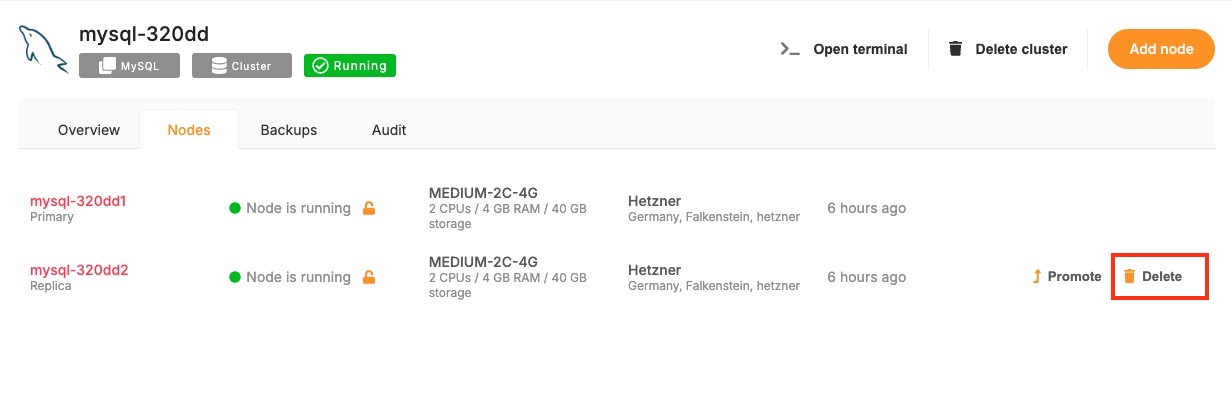Click the green status dot for mysql-320dd1
1232x418 pixels.
coord(235,209)
